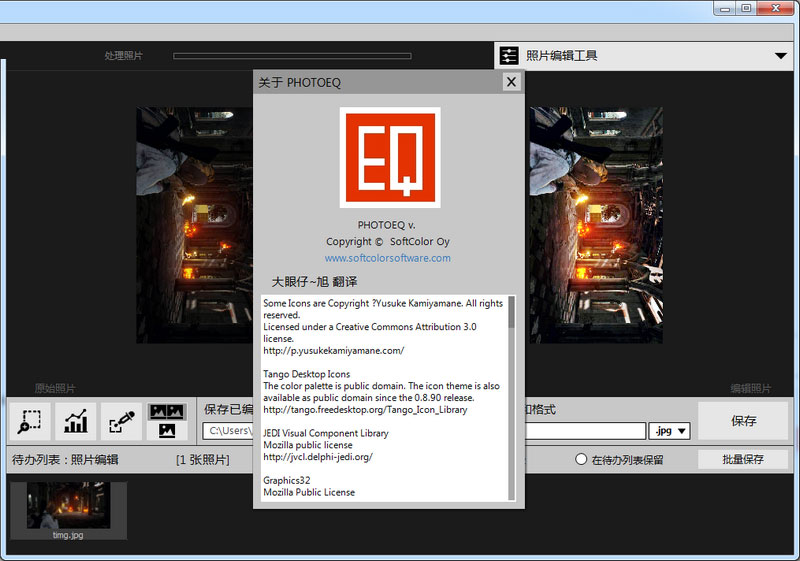
Task: Enable 在待办列表保留 radio option
Action: click(581, 459)
